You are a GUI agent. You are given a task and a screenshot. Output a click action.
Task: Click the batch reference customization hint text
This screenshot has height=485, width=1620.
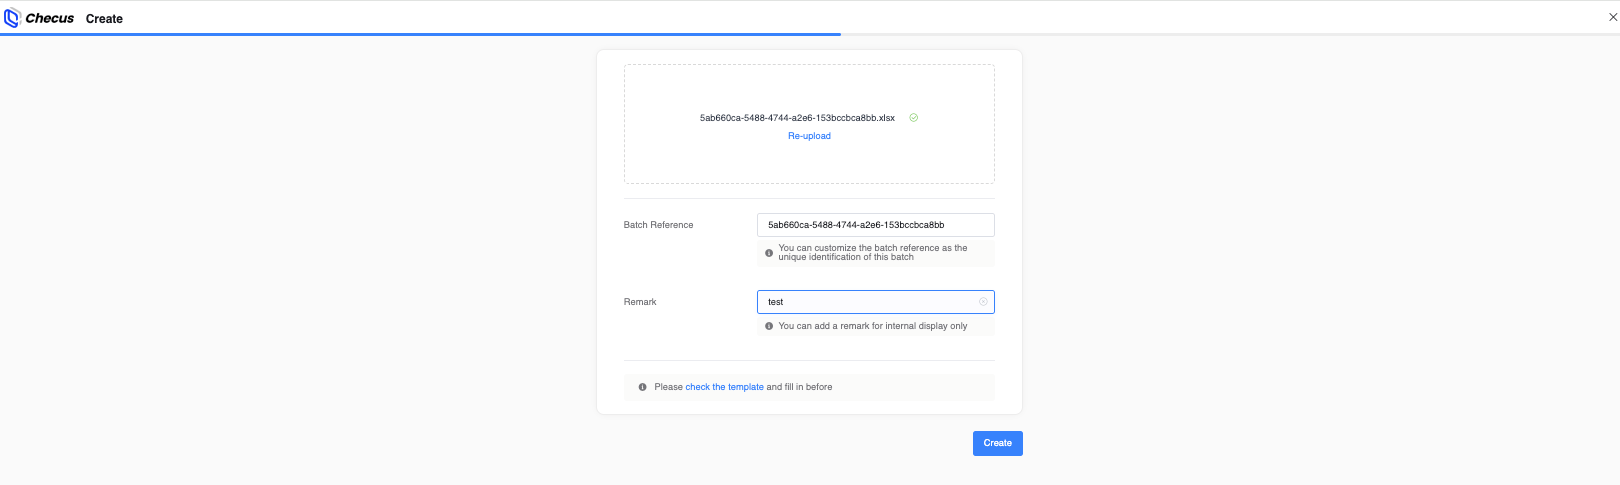[x=873, y=253]
